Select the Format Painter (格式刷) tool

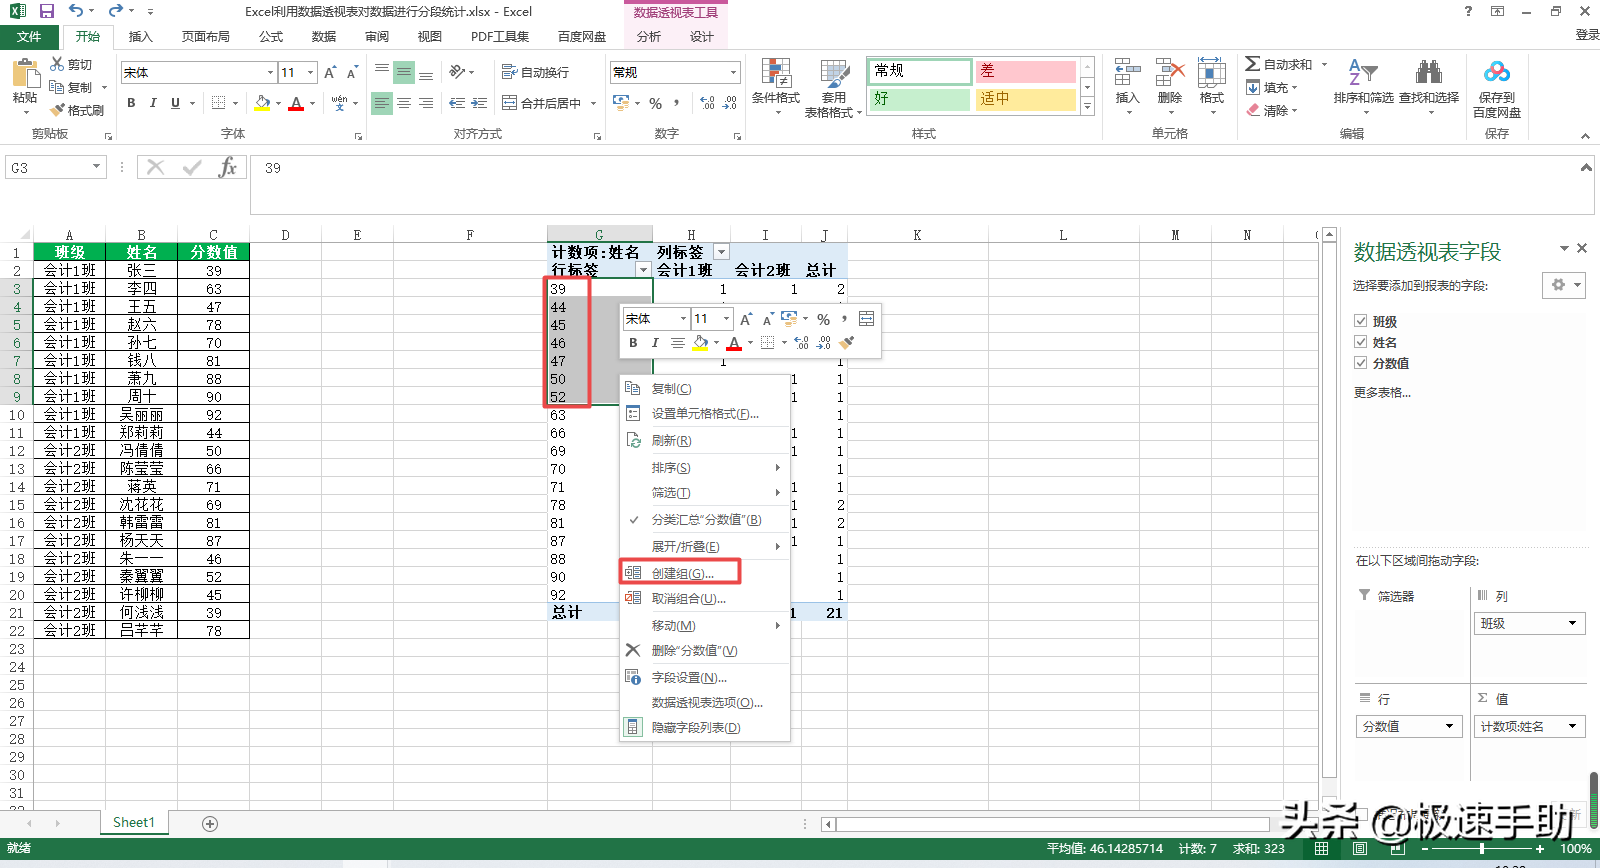(77, 110)
